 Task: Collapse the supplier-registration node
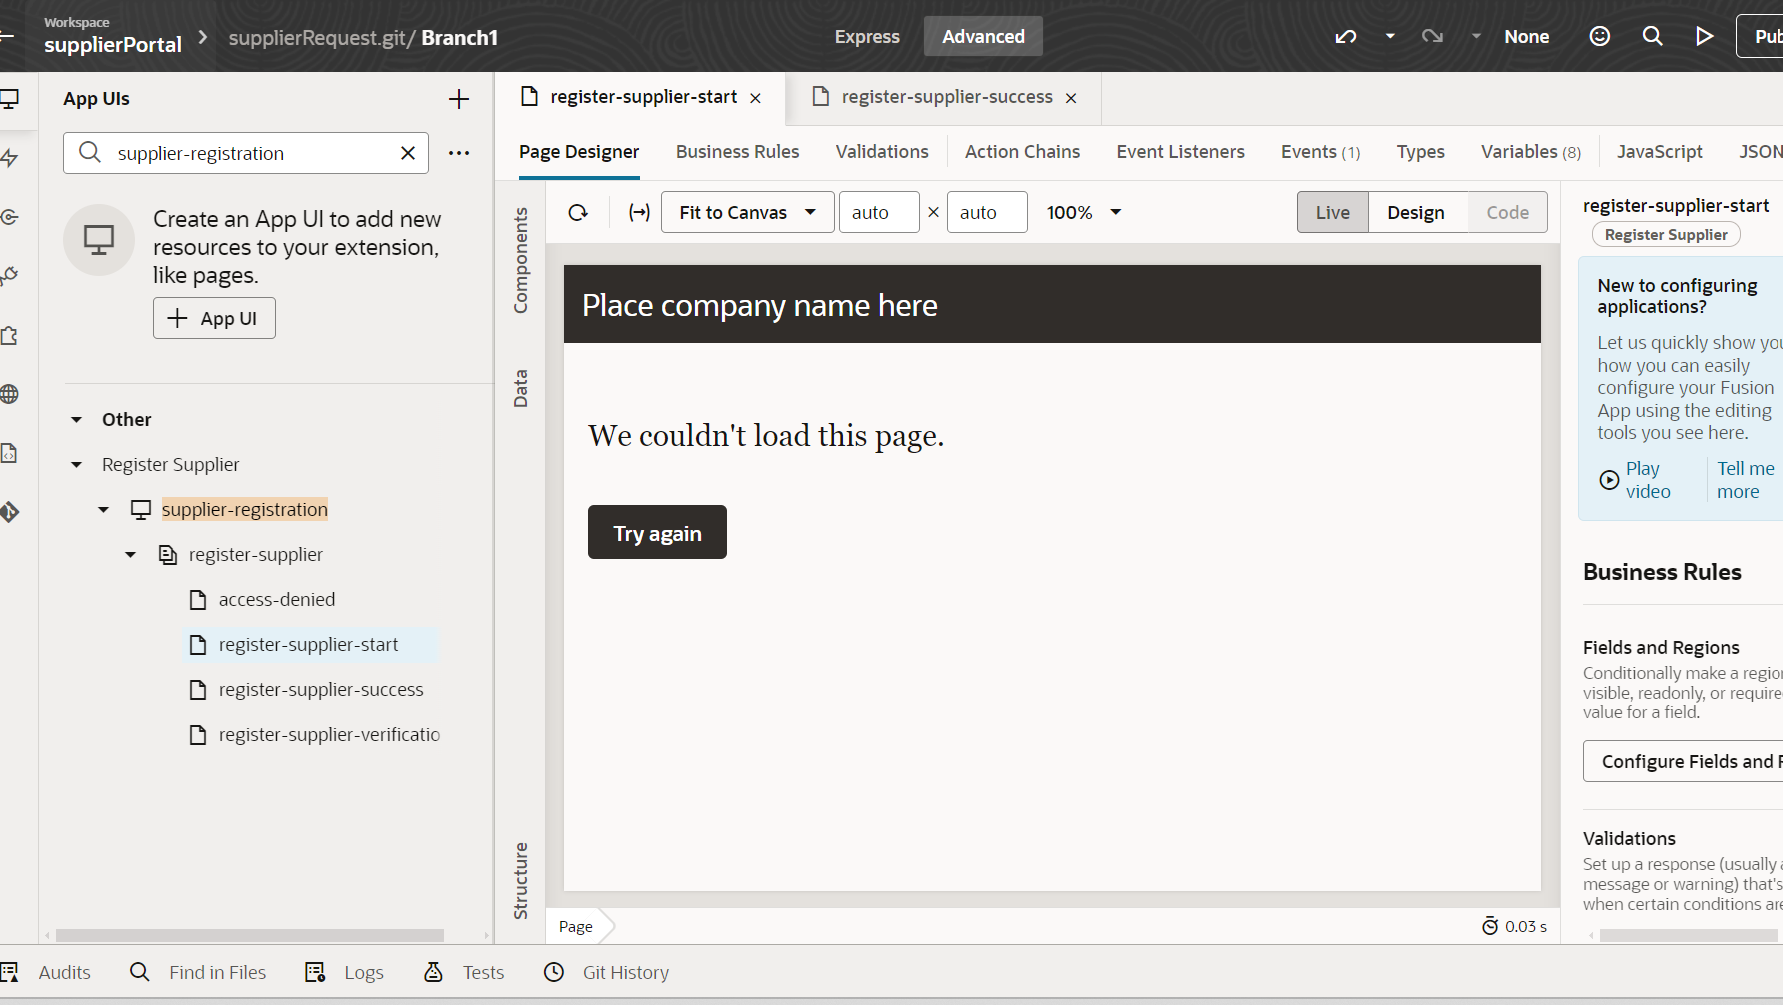[x=104, y=510]
